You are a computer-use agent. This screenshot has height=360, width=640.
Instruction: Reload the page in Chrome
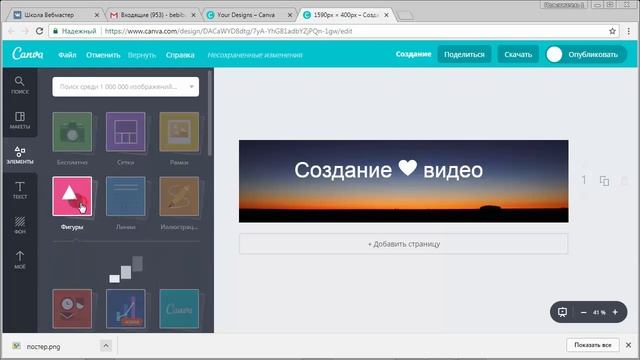39,31
